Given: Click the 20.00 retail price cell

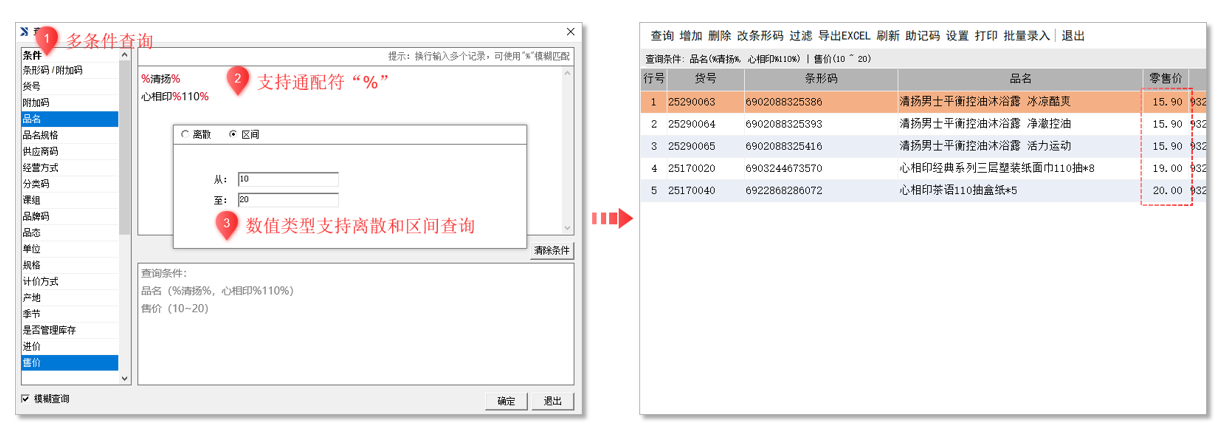Looking at the screenshot, I should 1168,190.
